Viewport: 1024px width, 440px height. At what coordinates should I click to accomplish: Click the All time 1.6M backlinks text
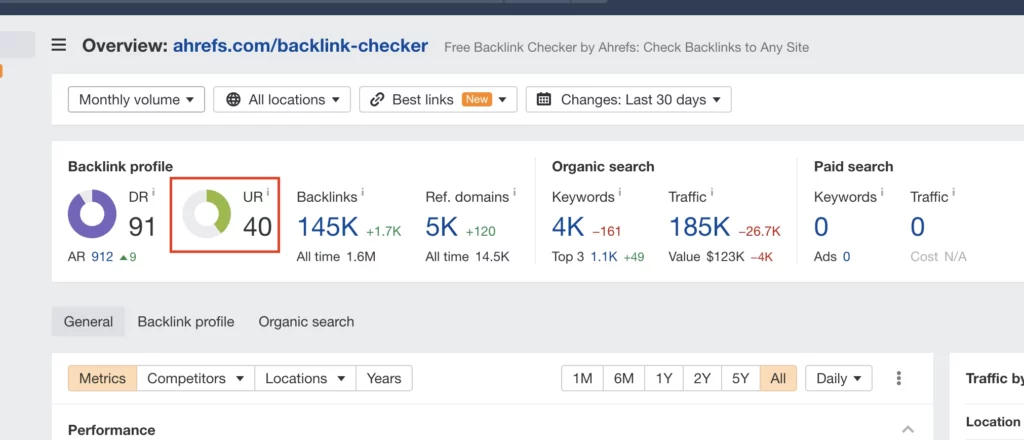336,257
